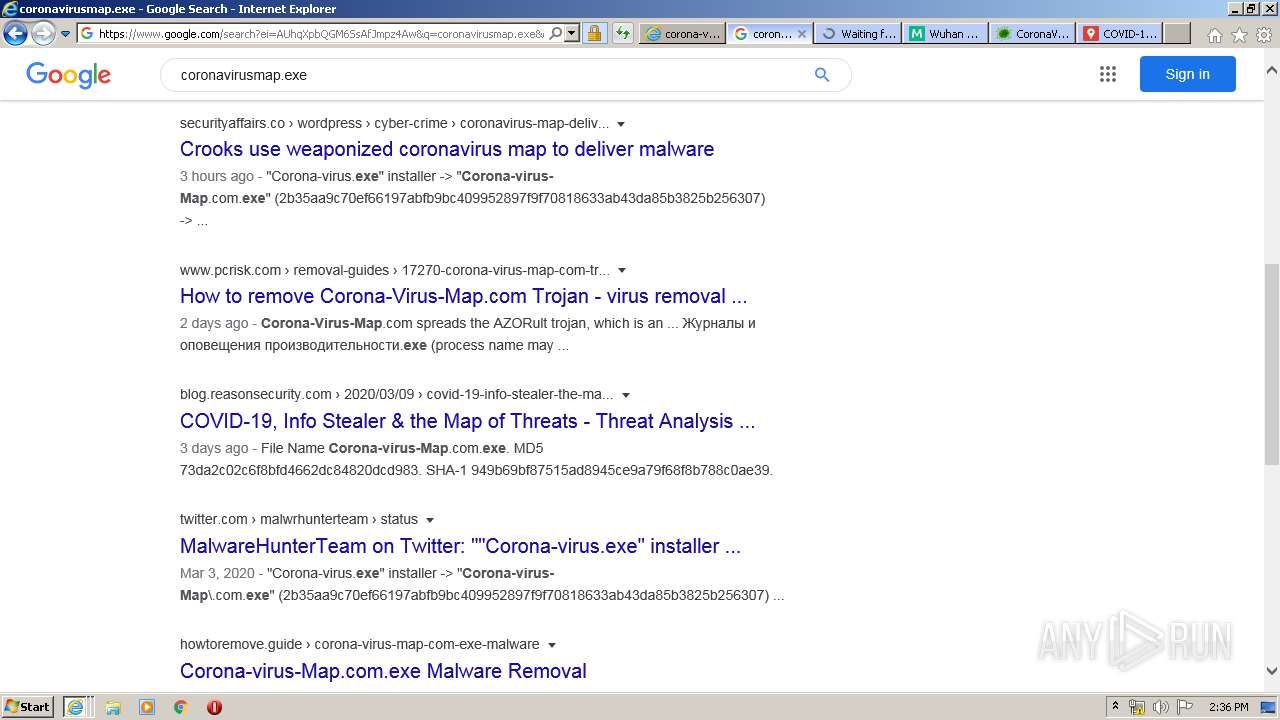
Task: Close the active 'coron...' Google tab
Action: (801, 33)
